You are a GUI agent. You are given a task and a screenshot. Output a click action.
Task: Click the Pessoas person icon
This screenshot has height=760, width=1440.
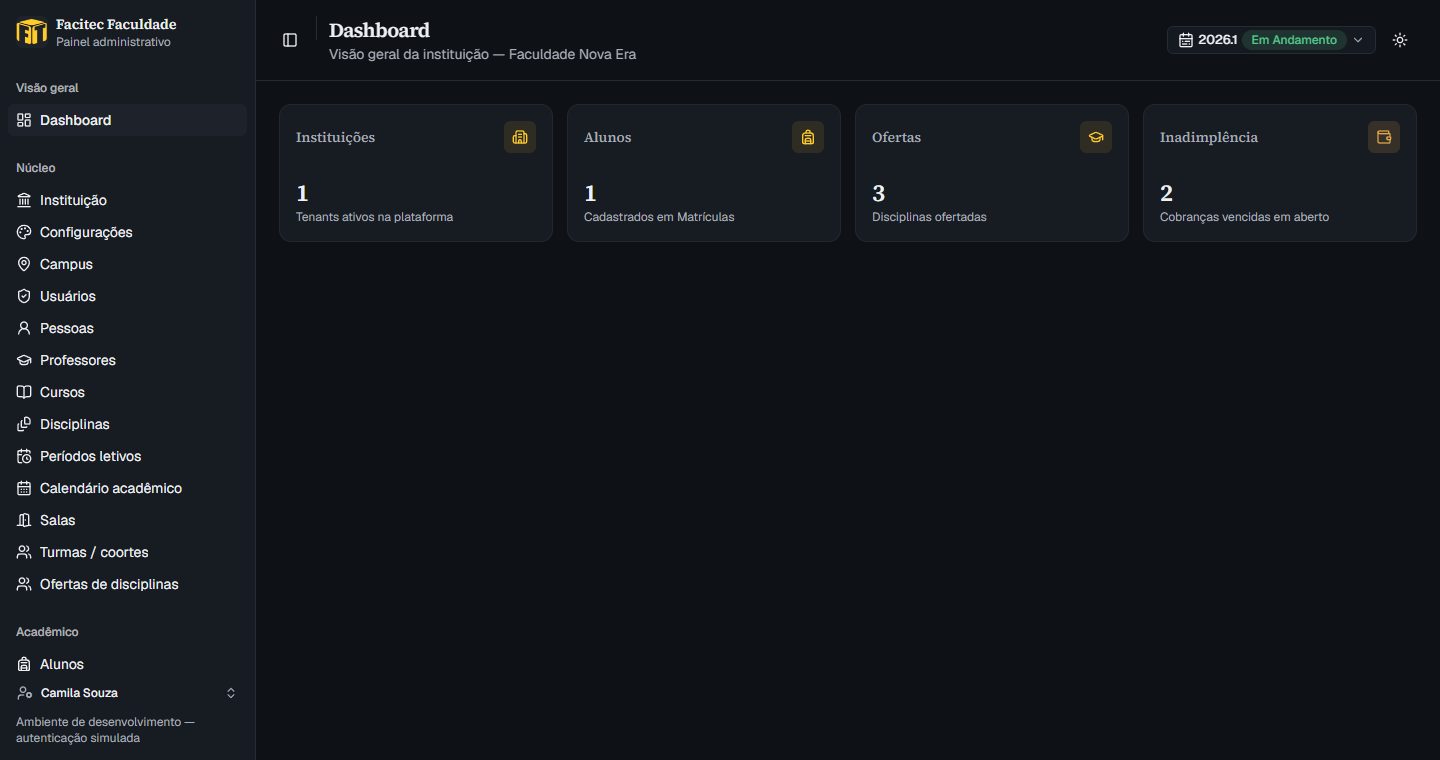click(x=24, y=328)
